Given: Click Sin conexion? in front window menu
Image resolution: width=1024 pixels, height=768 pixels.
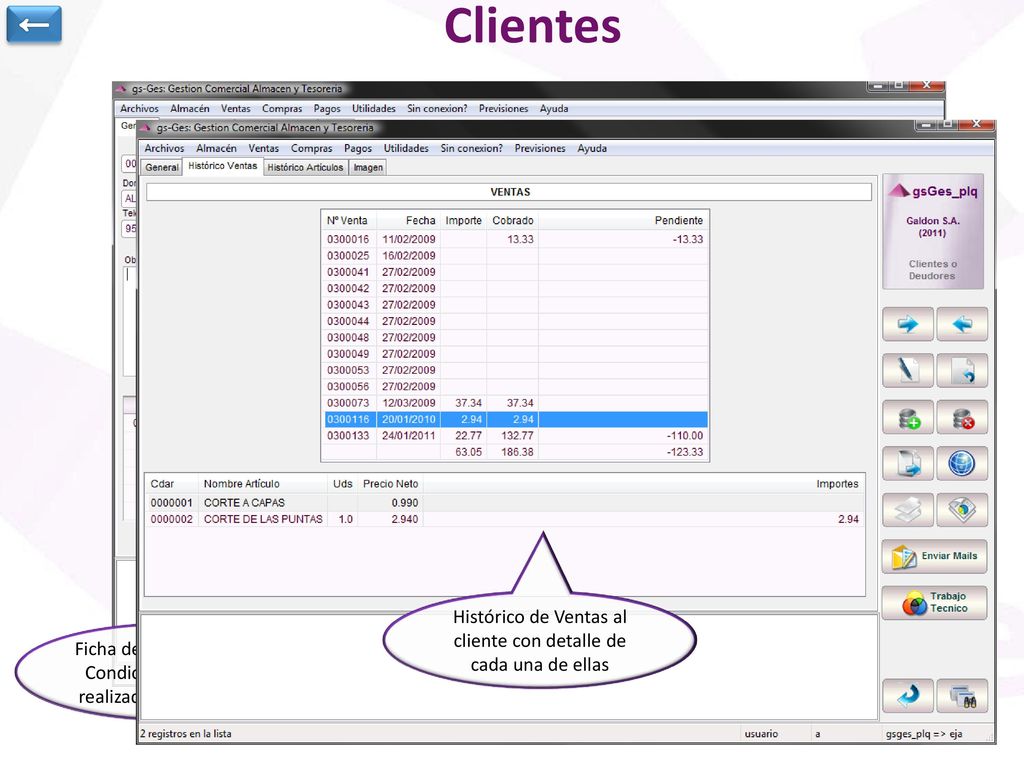Looking at the screenshot, I should pyautogui.click(x=472, y=148).
